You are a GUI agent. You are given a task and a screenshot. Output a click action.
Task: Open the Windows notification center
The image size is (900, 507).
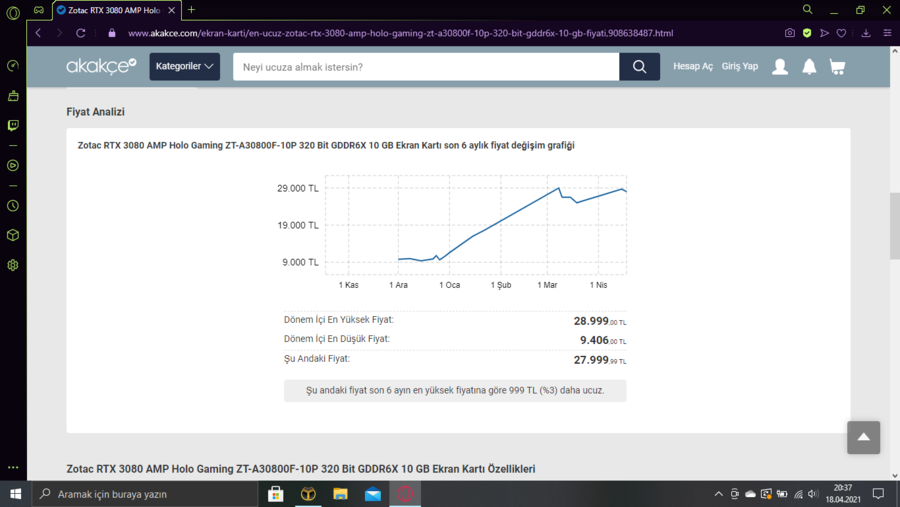tap(878, 494)
